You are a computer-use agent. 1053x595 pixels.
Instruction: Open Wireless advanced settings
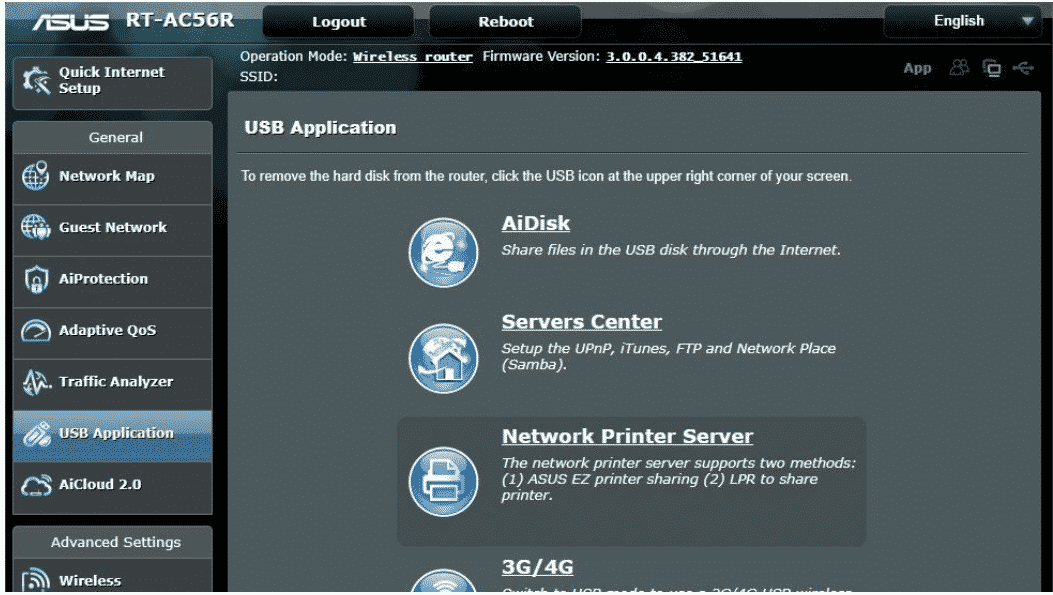[x=112, y=578]
